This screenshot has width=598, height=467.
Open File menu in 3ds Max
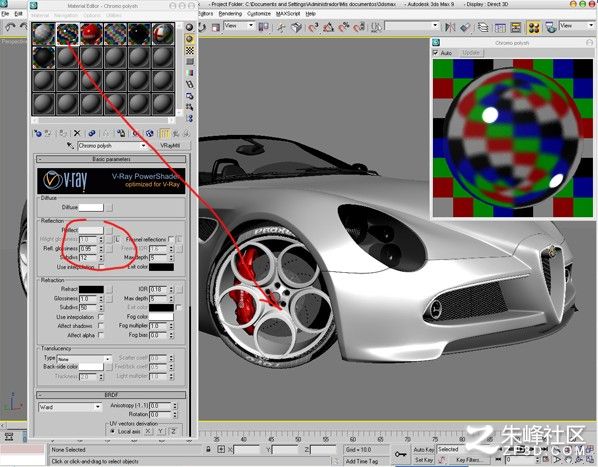(5, 13)
